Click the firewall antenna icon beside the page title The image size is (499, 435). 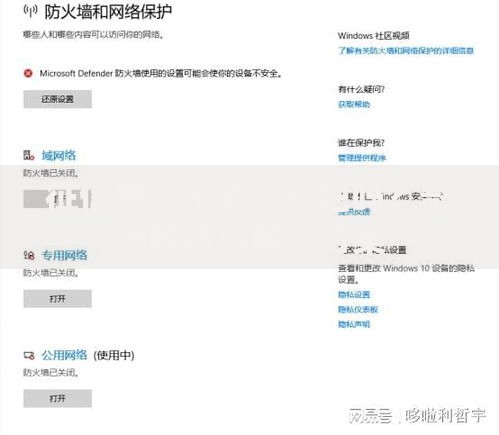click(30, 11)
